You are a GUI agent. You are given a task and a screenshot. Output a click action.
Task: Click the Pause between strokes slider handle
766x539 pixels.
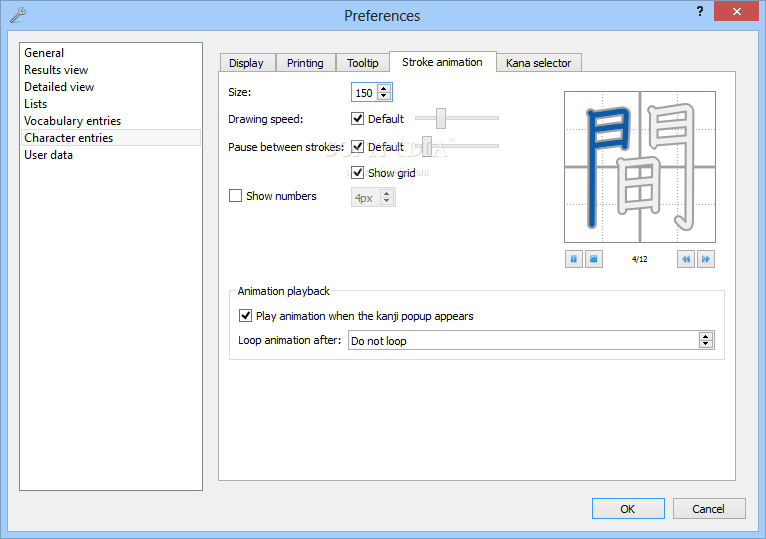(x=427, y=146)
